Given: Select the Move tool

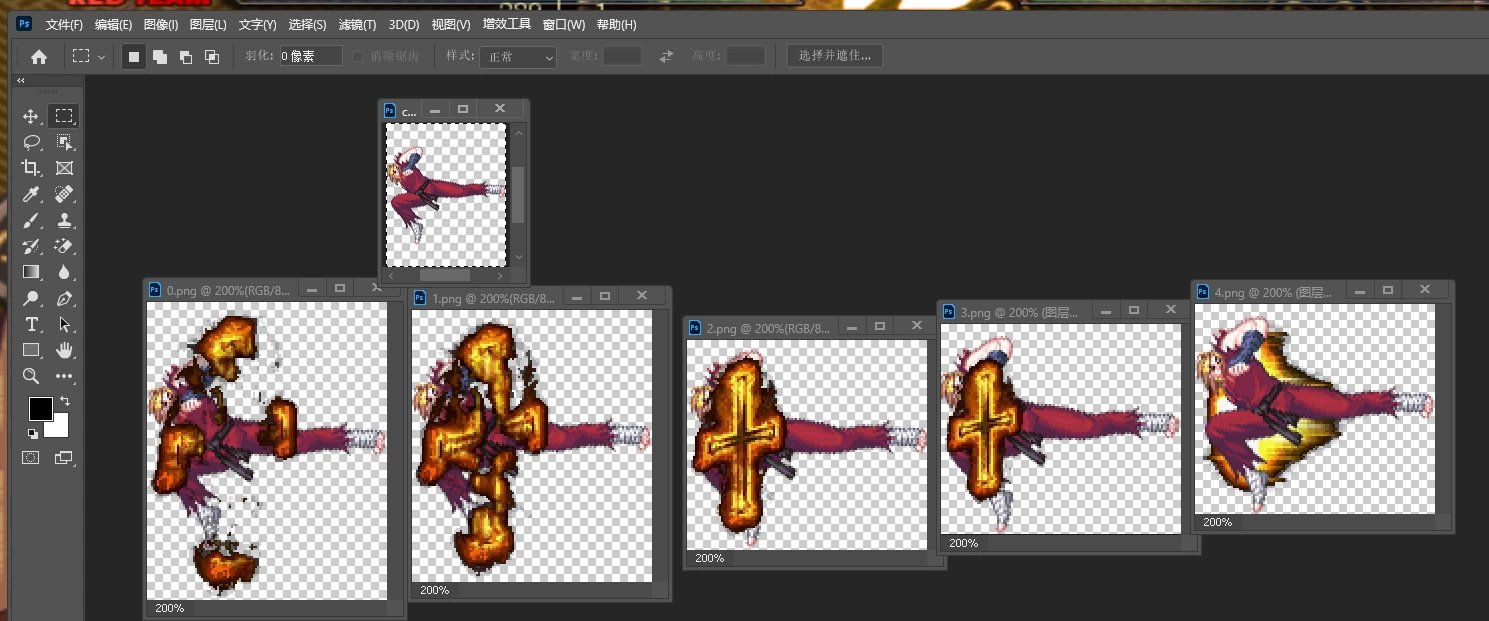Looking at the screenshot, I should (x=31, y=116).
